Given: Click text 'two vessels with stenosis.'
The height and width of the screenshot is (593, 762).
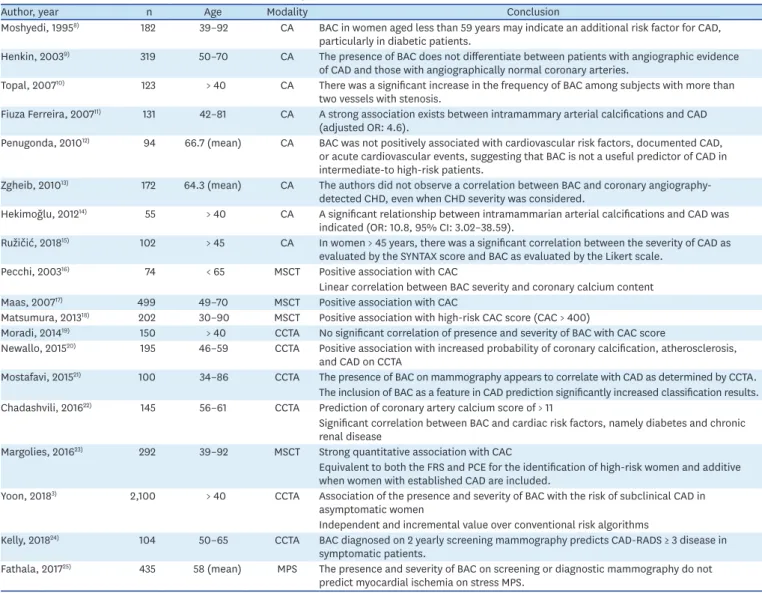Looking at the screenshot, I should (x=380, y=99).
